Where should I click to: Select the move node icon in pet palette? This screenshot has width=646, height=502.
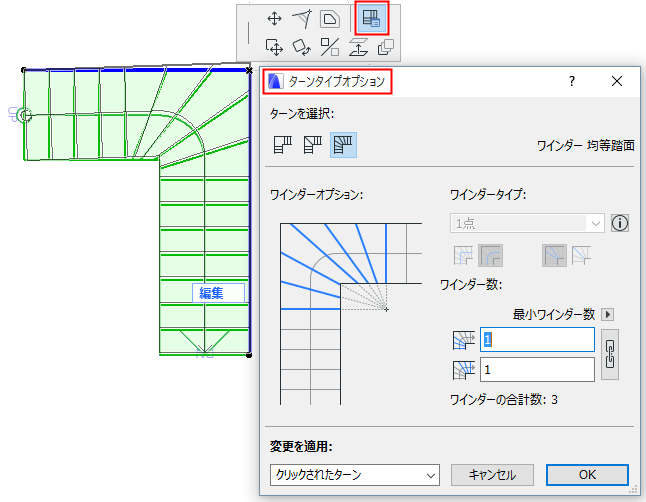coord(274,19)
